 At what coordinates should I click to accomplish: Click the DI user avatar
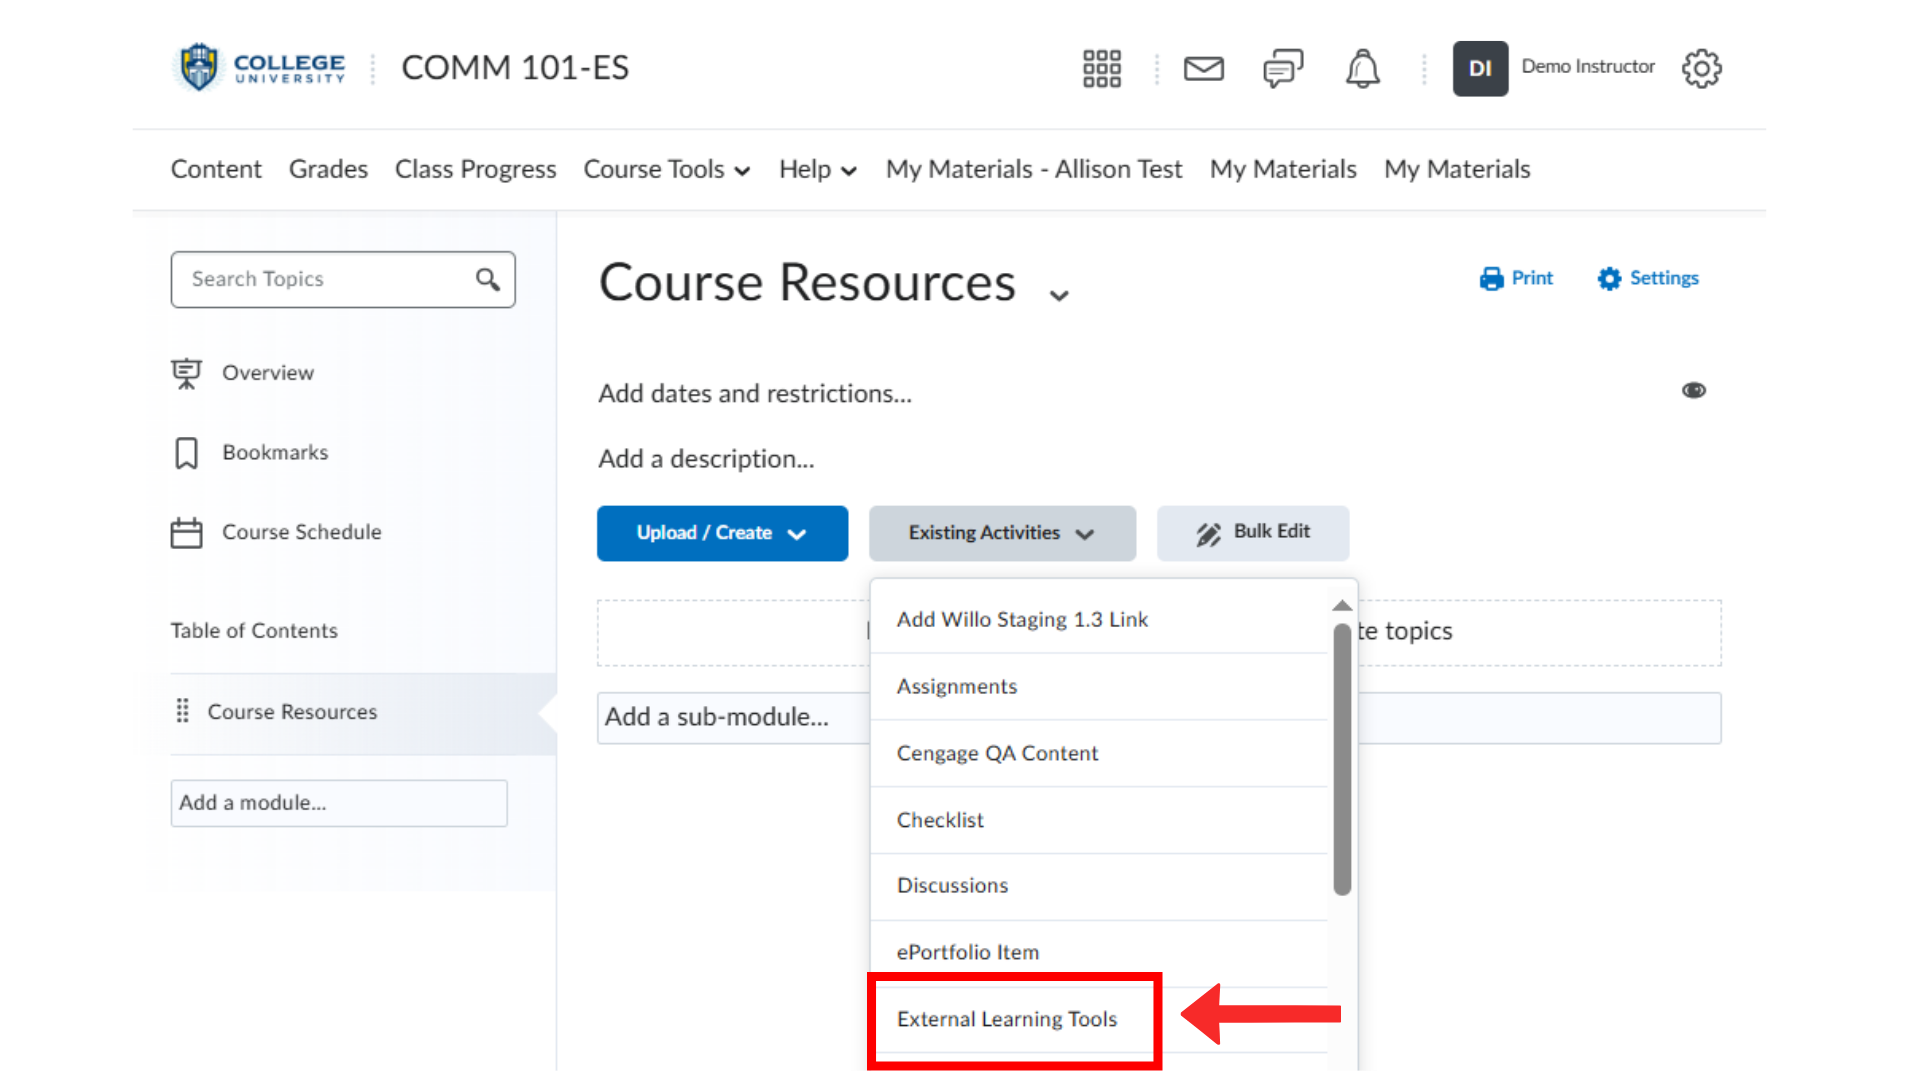click(x=1480, y=68)
